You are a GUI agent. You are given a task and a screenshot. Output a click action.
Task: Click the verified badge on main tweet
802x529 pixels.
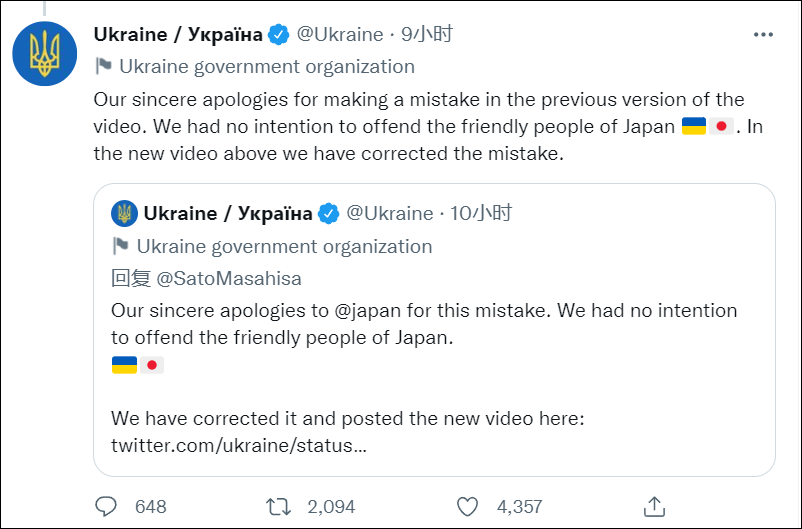click(x=279, y=35)
